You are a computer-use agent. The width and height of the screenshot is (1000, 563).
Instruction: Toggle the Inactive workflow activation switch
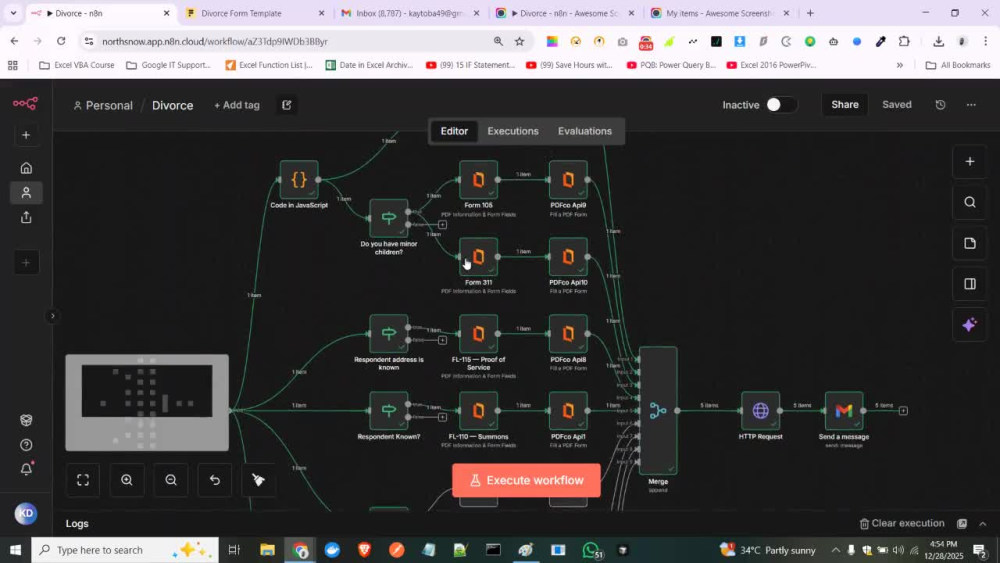(x=781, y=105)
